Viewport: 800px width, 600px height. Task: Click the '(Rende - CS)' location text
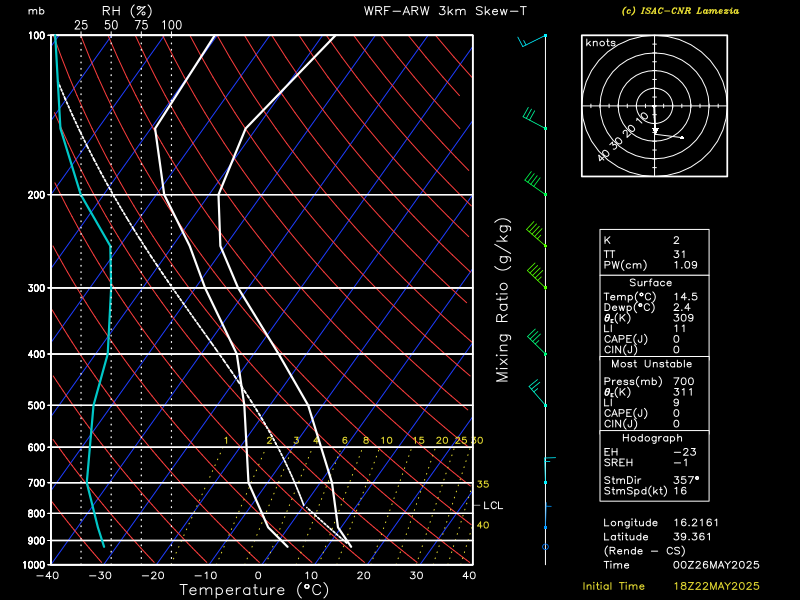[644, 551]
